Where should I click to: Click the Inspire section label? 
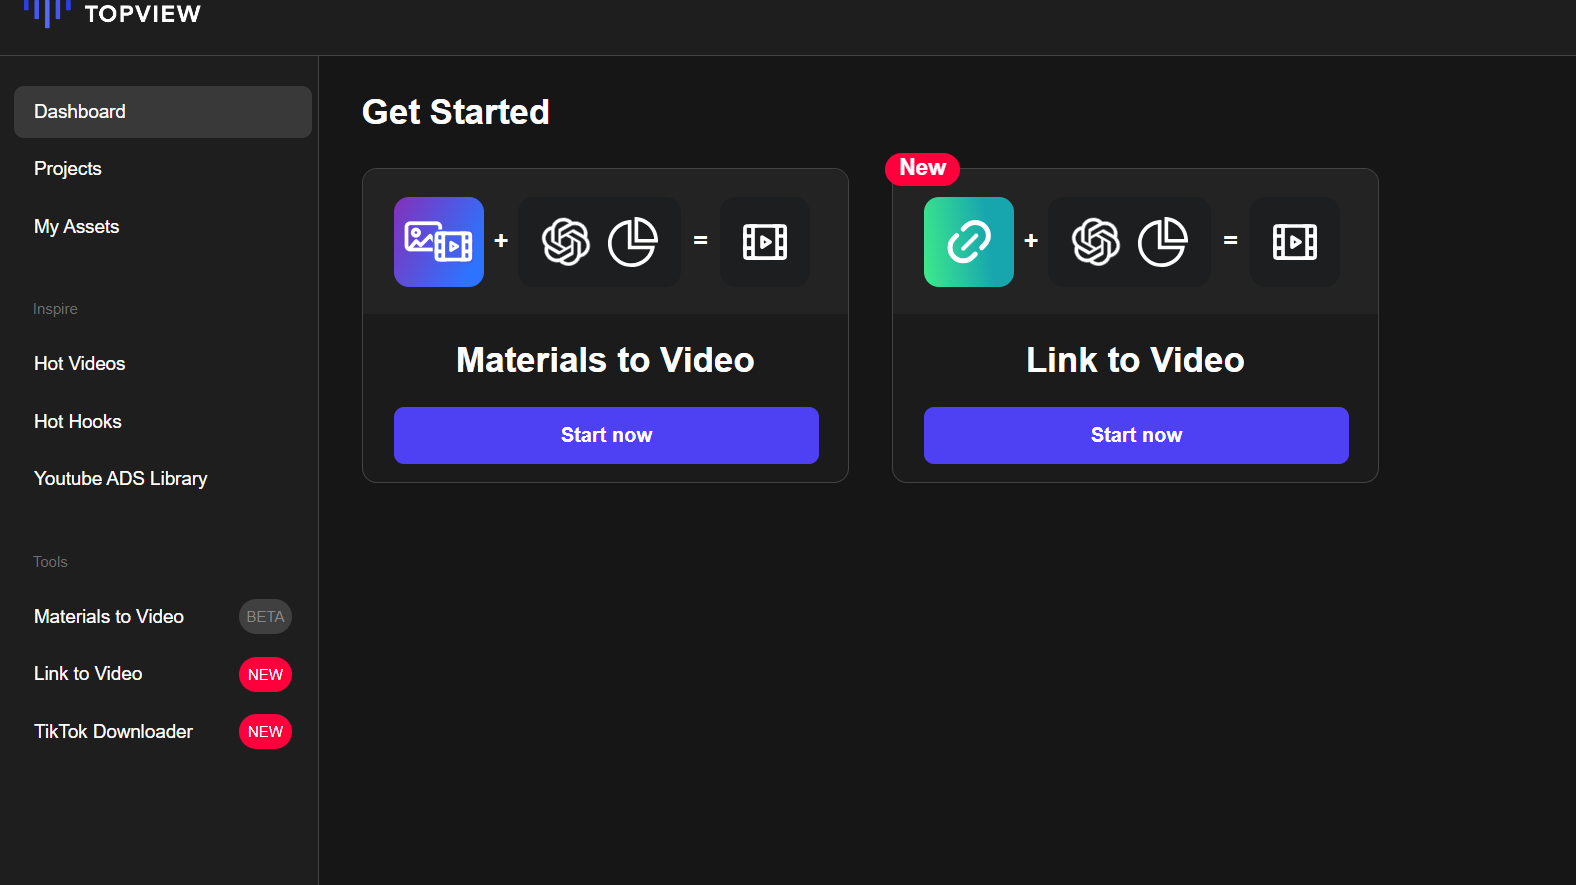point(55,309)
